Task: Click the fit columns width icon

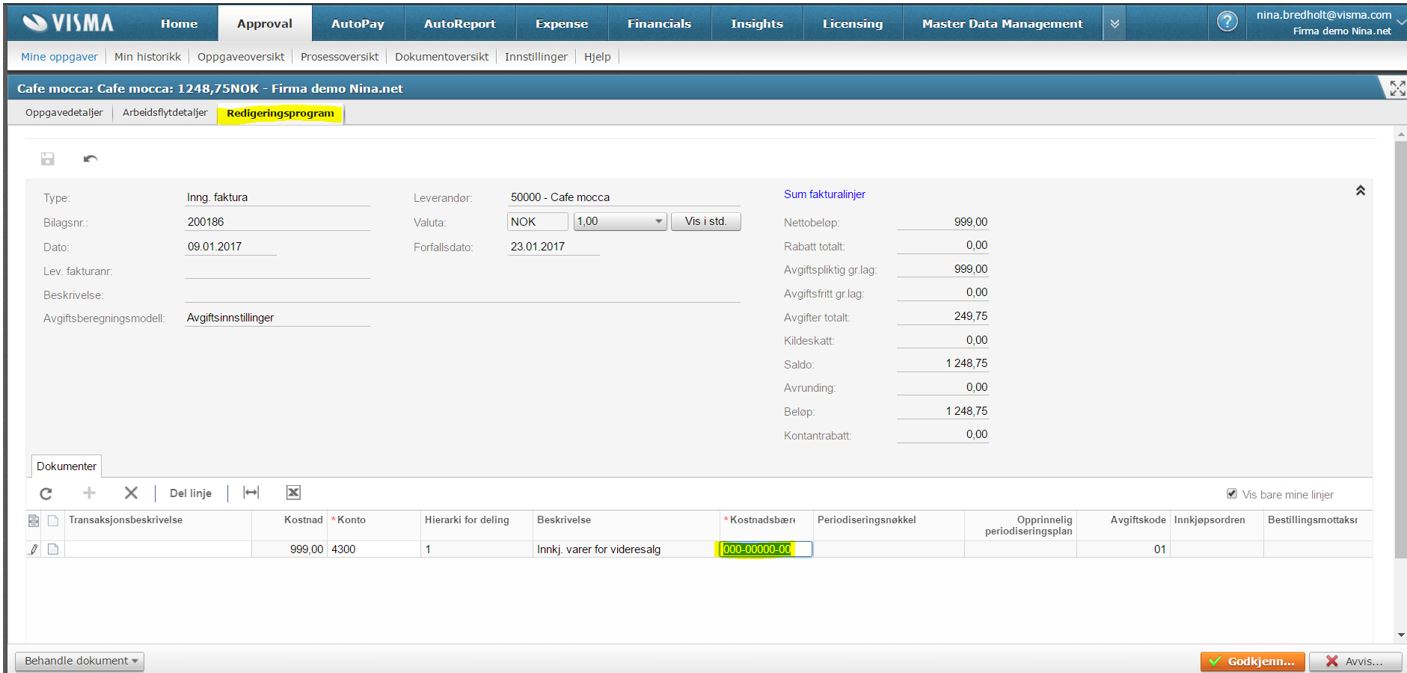Action: click(251, 493)
